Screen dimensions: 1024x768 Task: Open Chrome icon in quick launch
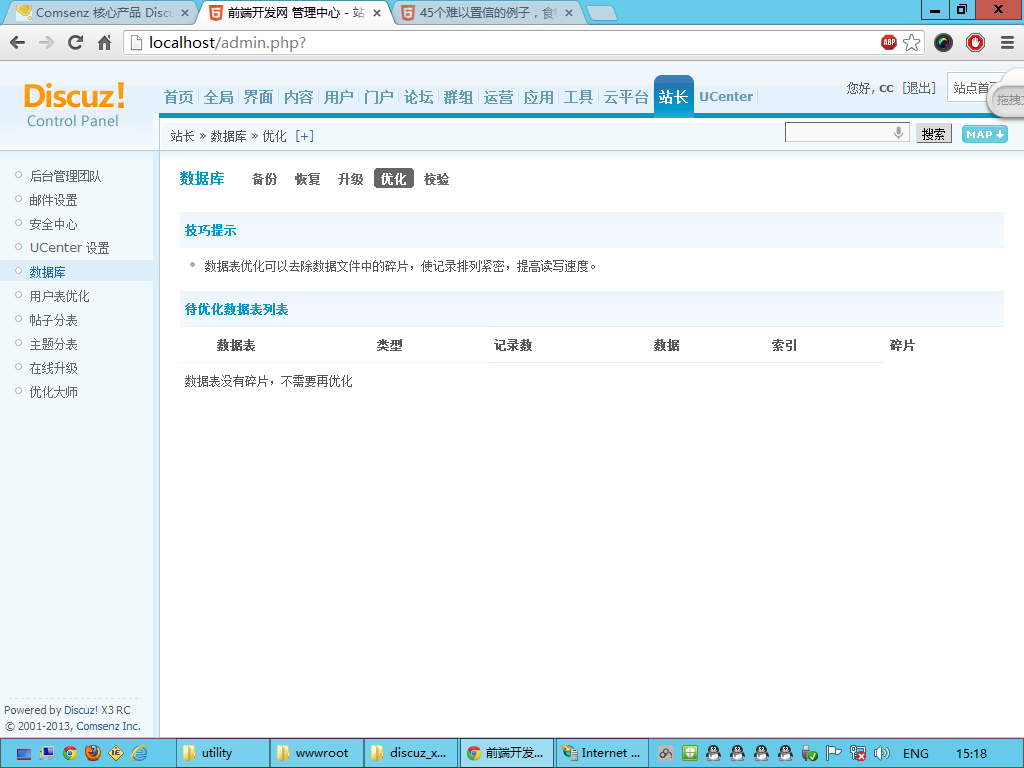pos(70,753)
